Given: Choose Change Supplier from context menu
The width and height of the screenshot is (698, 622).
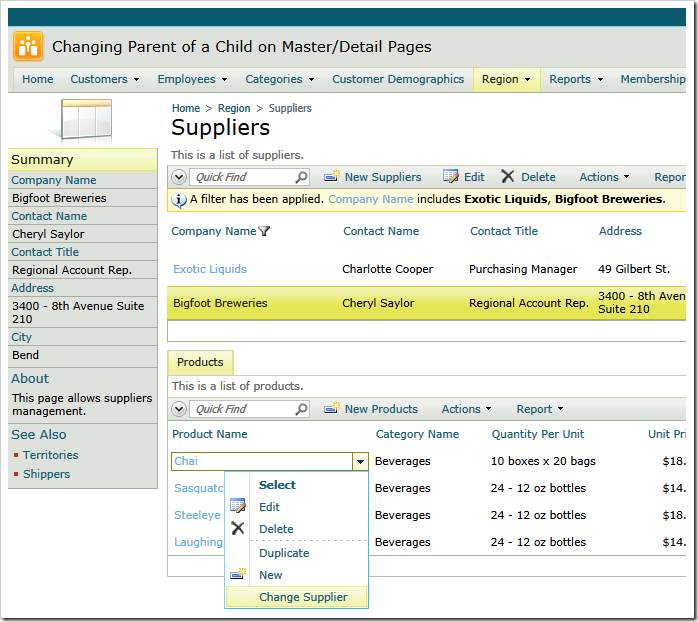Looking at the screenshot, I should [x=303, y=597].
